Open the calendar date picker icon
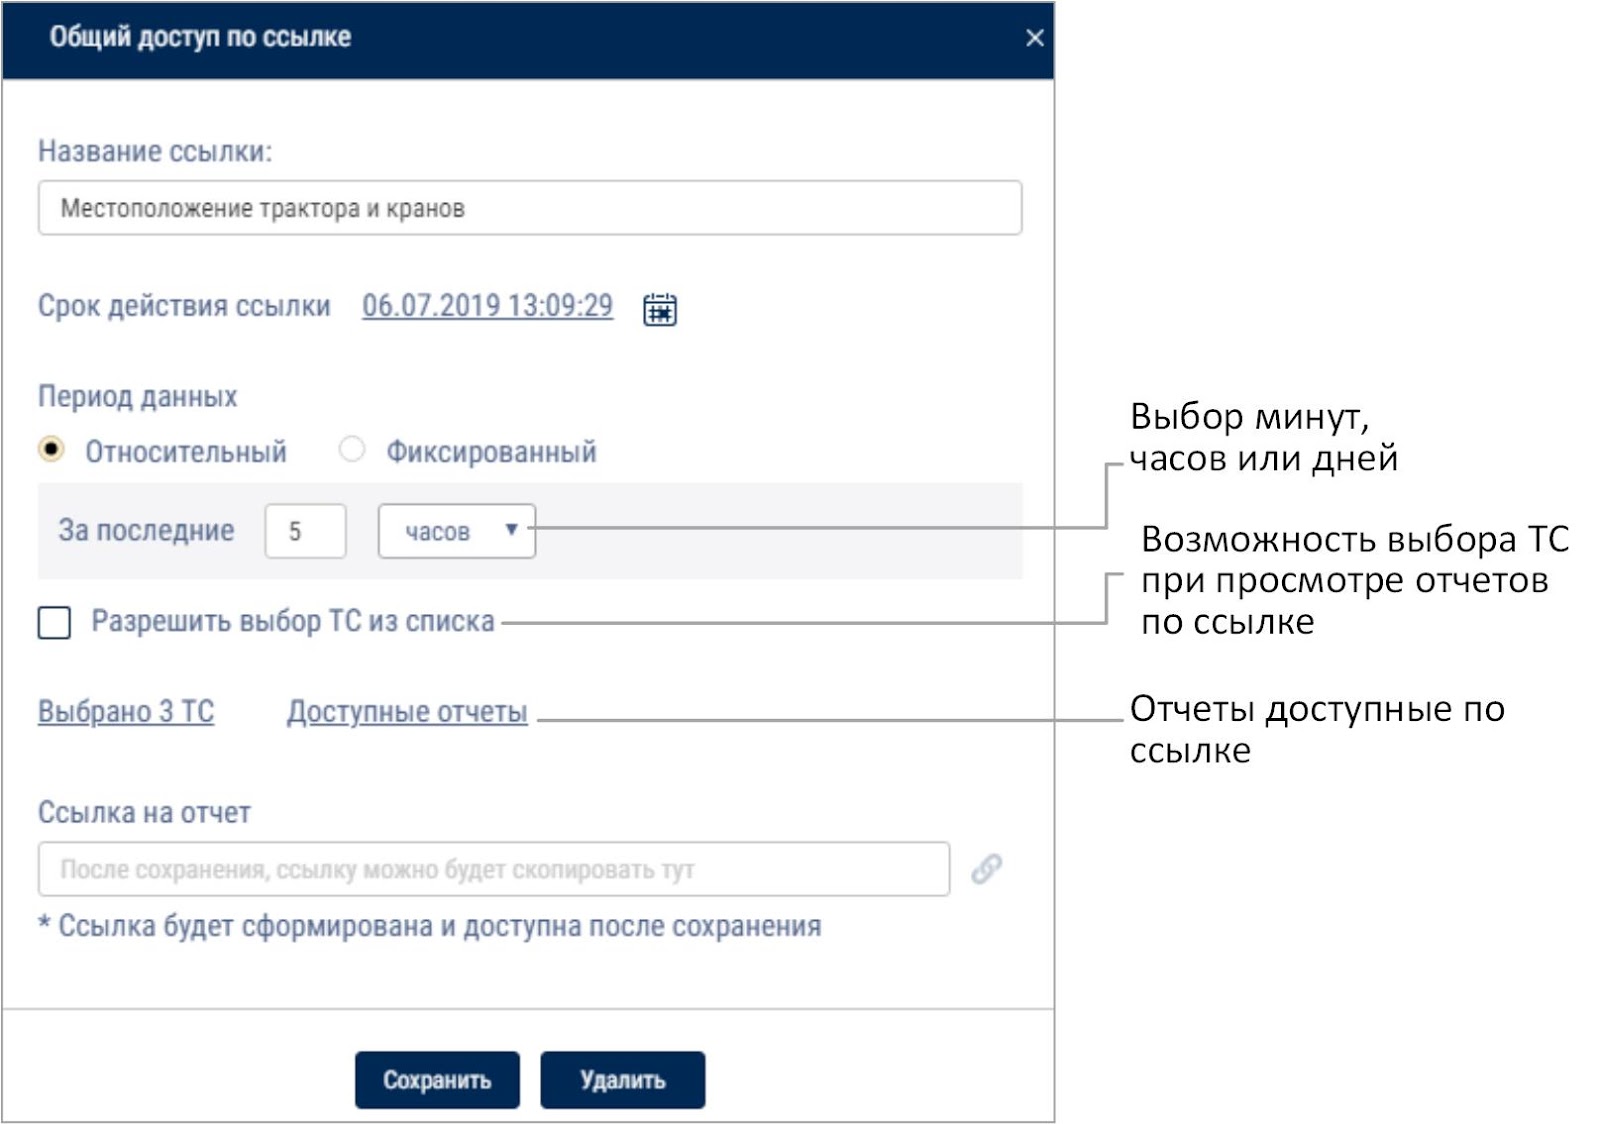This screenshot has height=1124, width=1600. (659, 309)
